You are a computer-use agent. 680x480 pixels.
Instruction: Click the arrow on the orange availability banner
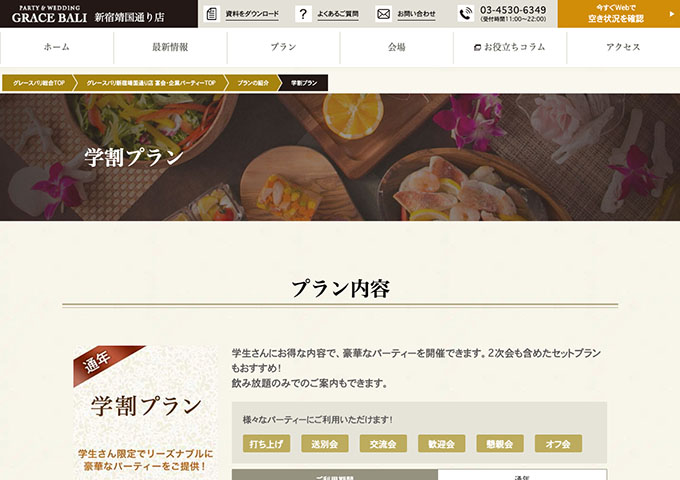672,14
